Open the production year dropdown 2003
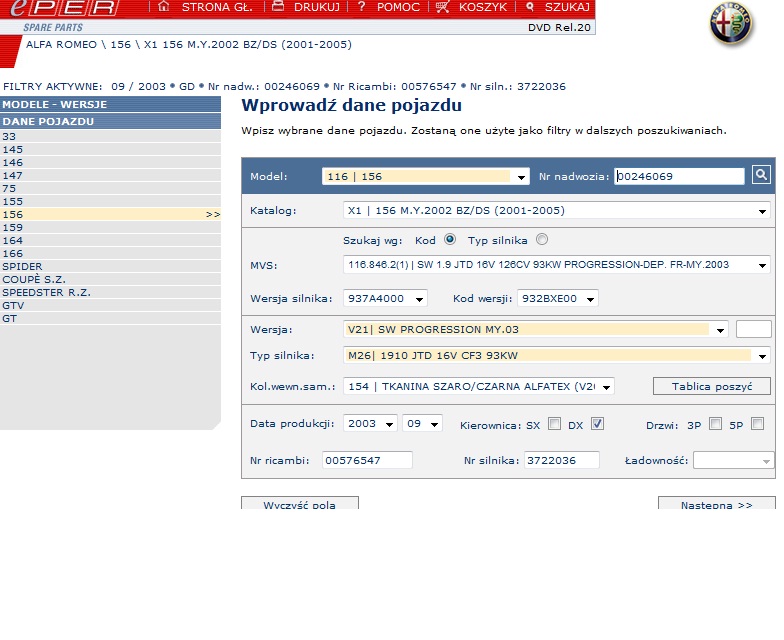This screenshot has width=784, height=640. (x=370, y=424)
